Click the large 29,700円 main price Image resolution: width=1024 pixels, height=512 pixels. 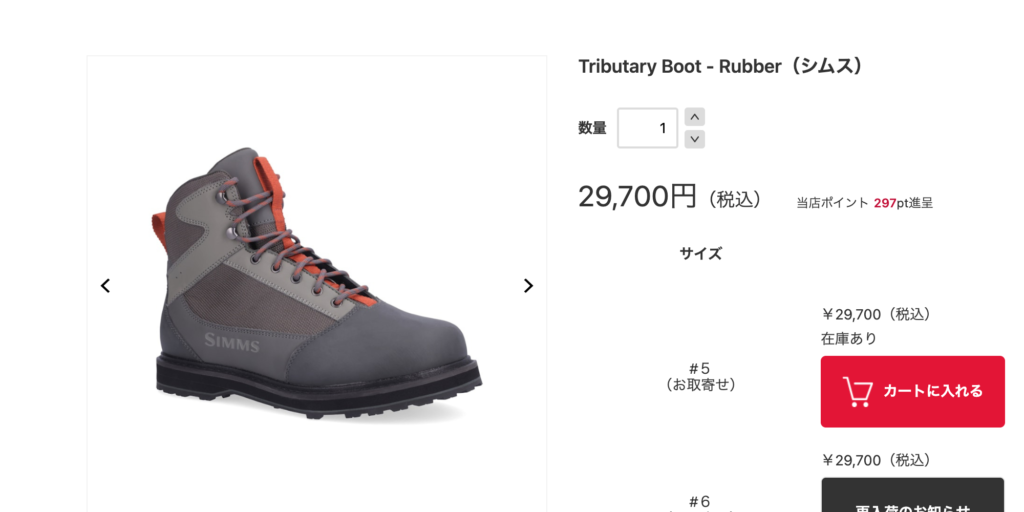[637, 196]
